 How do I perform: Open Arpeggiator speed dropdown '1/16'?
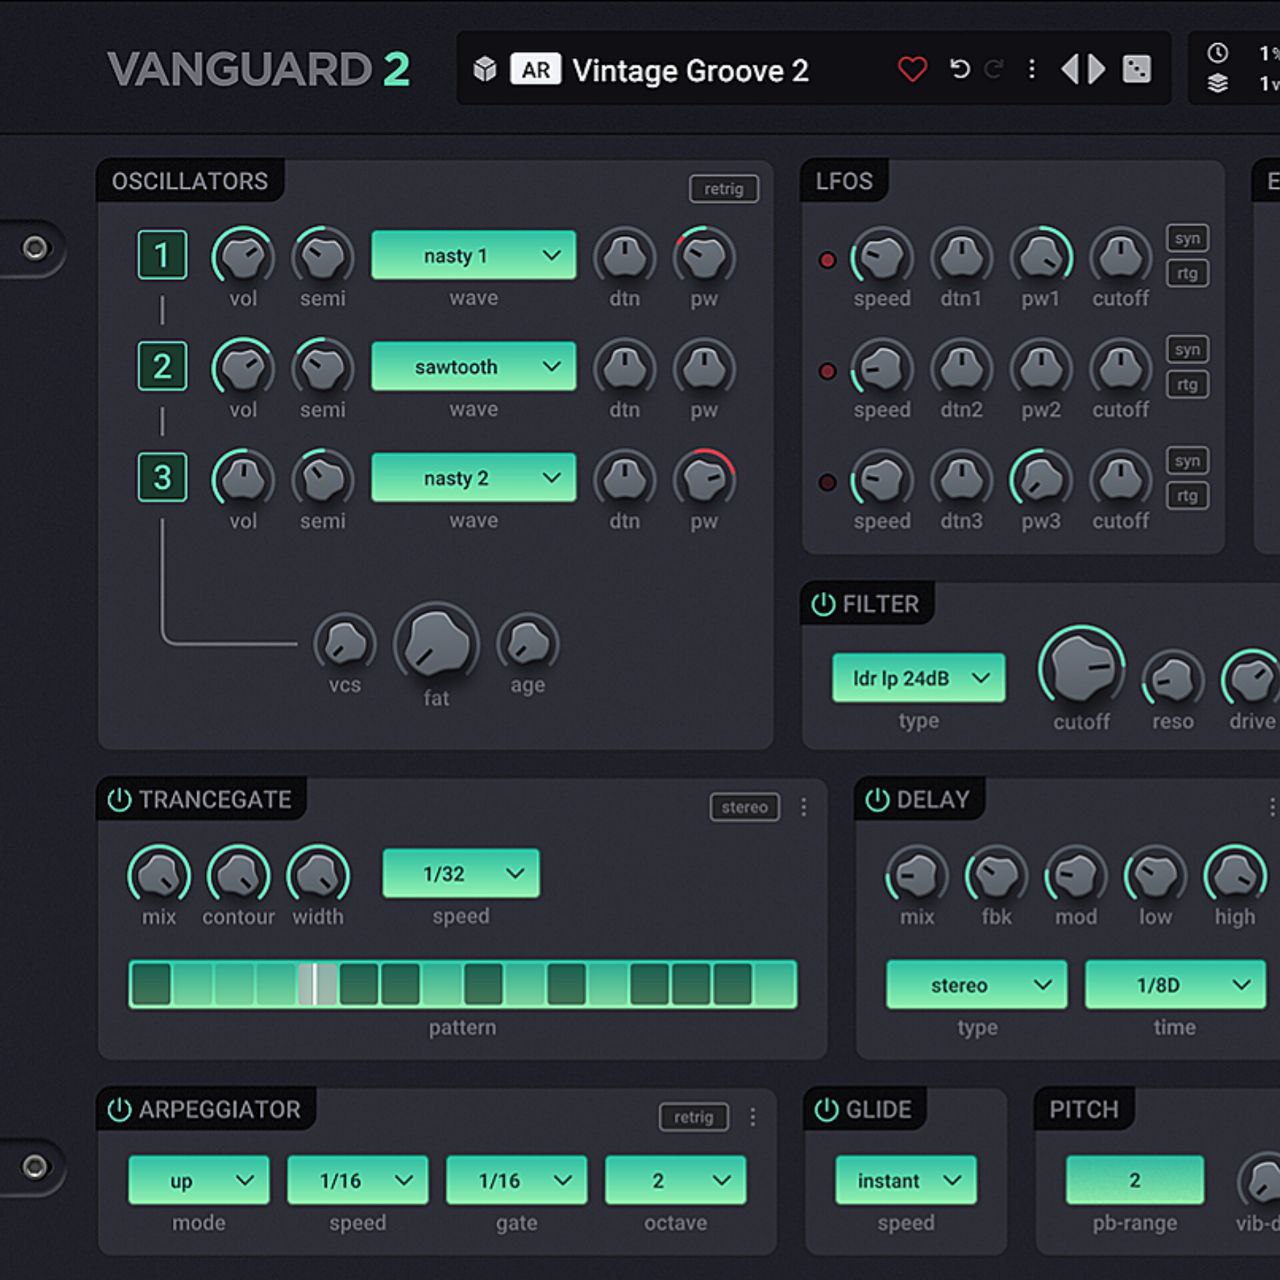(x=358, y=1180)
